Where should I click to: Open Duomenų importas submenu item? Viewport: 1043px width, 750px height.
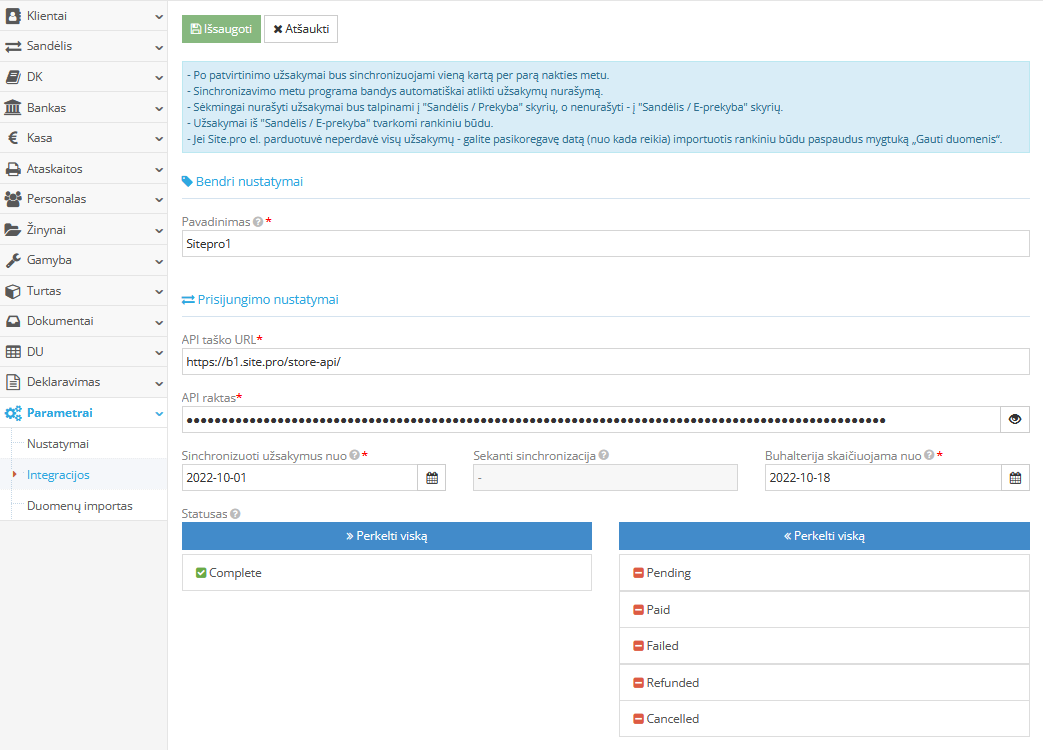(x=79, y=506)
